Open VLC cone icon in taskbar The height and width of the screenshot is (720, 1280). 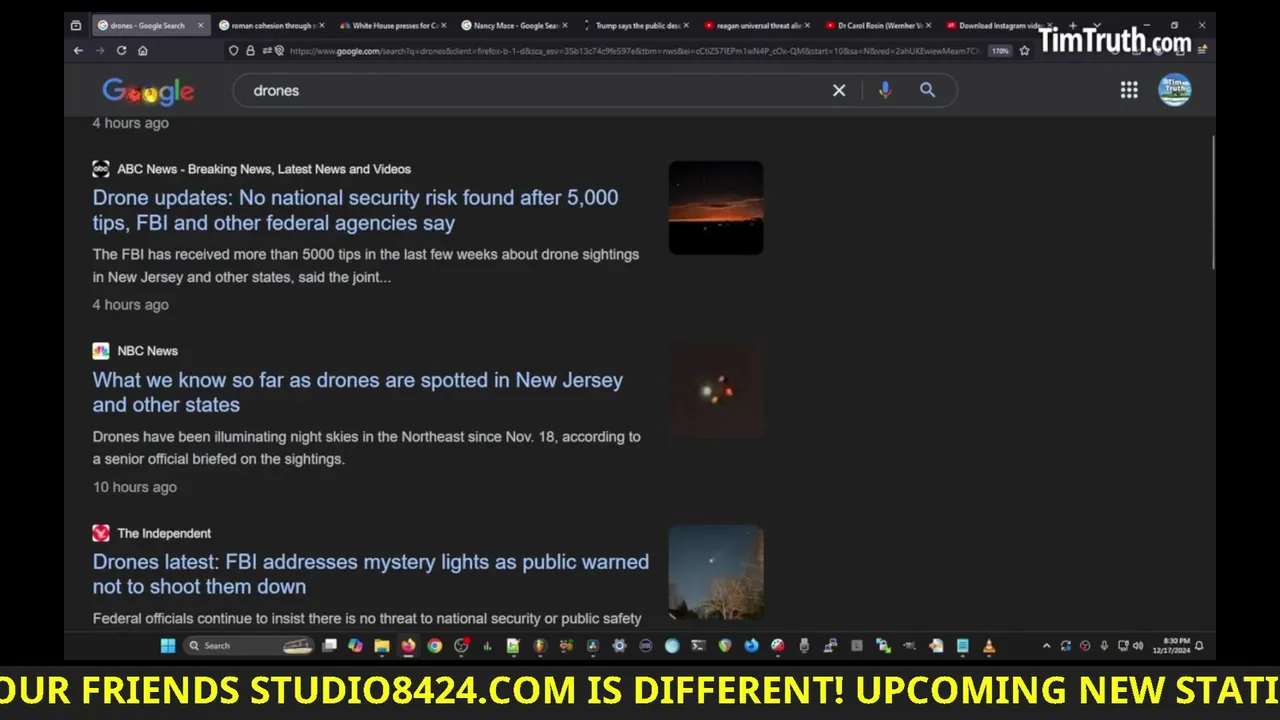988,646
